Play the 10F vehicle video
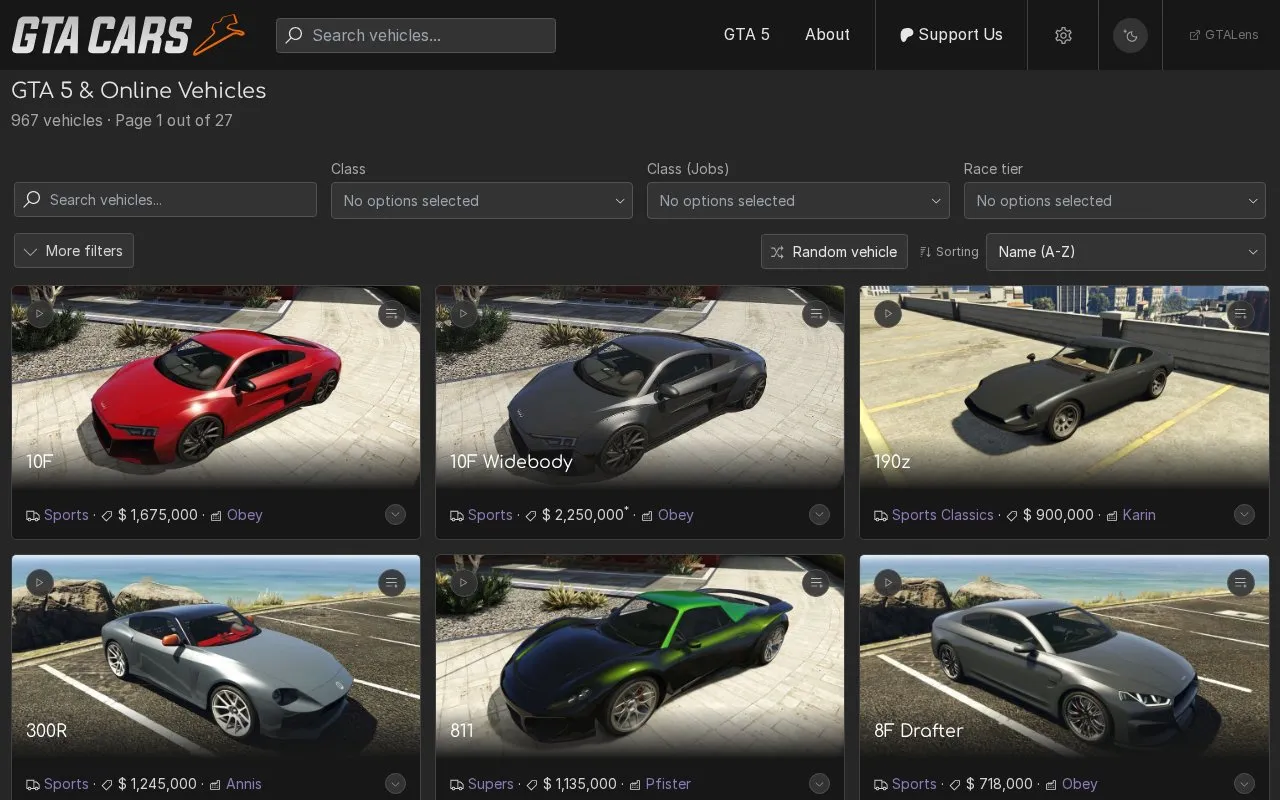 pos(39,313)
